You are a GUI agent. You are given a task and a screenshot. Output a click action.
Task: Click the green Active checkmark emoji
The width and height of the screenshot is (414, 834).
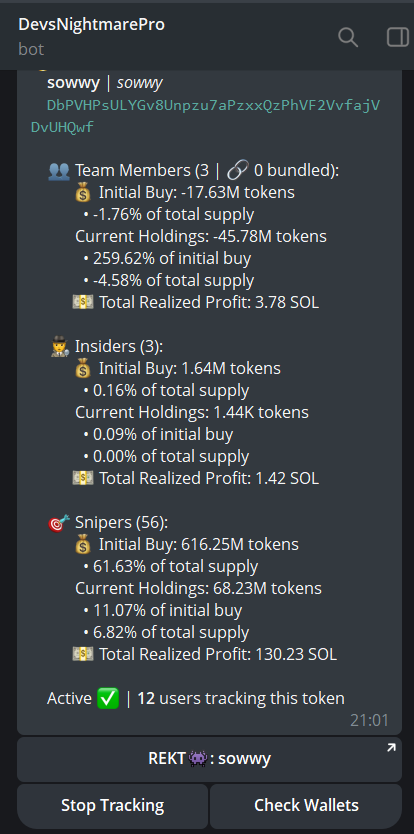tap(109, 698)
